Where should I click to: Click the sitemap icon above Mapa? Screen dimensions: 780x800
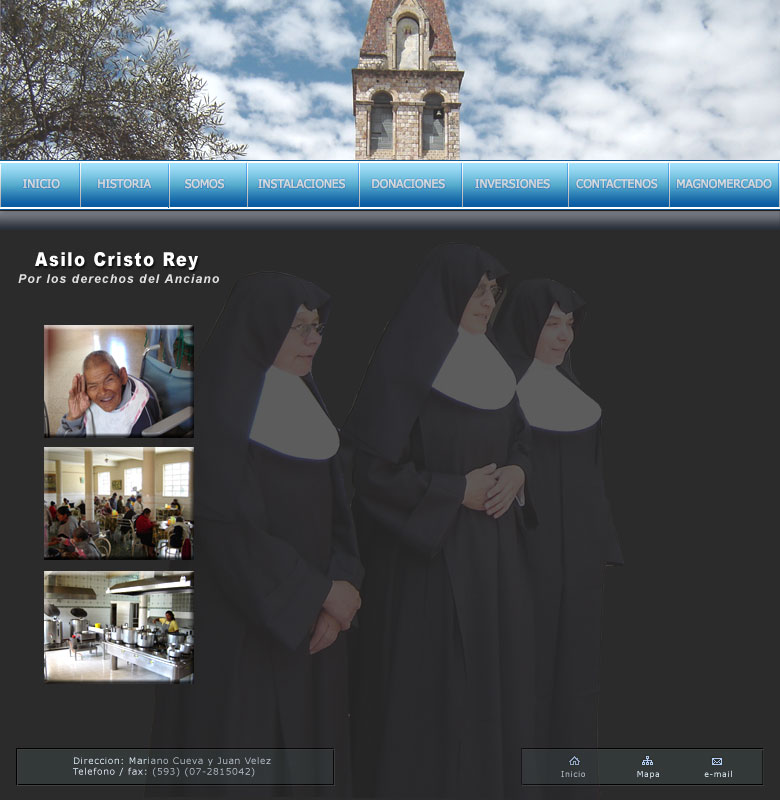pyautogui.click(x=647, y=761)
